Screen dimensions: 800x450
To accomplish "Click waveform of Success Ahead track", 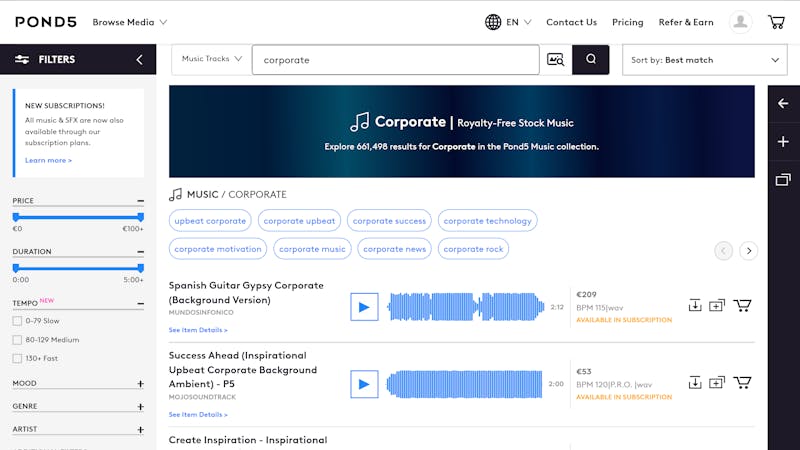I will (464, 384).
